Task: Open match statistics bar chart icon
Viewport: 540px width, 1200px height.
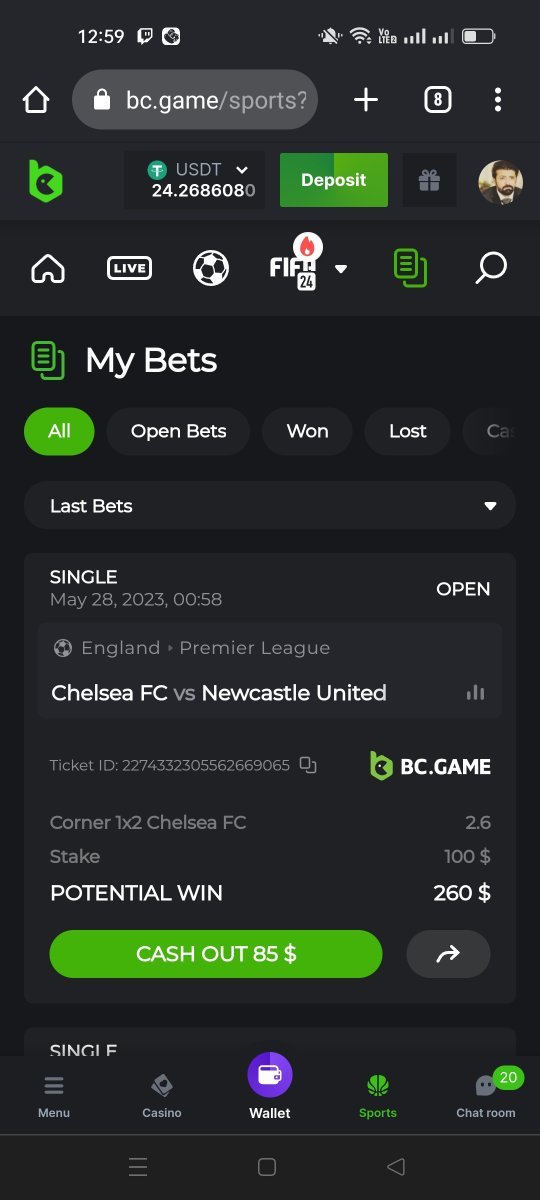Action: (x=476, y=692)
